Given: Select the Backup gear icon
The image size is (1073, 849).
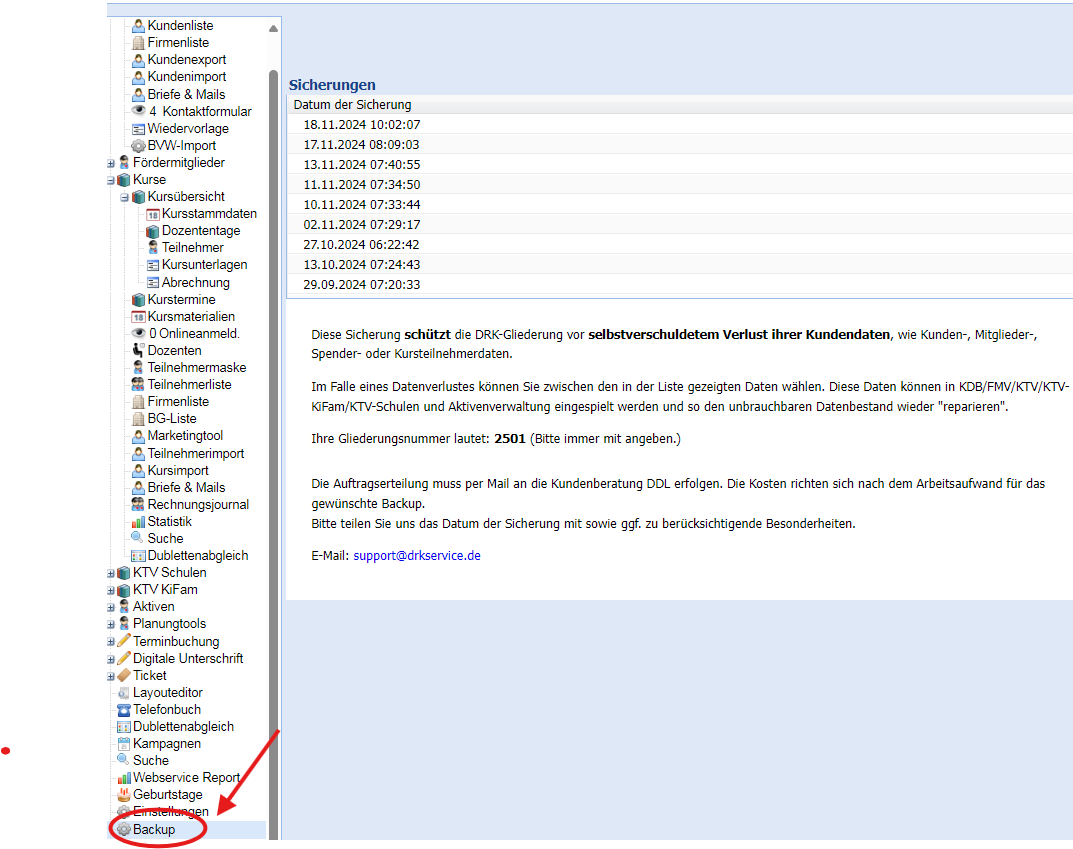Looking at the screenshot, I should [x=124, y=829].
